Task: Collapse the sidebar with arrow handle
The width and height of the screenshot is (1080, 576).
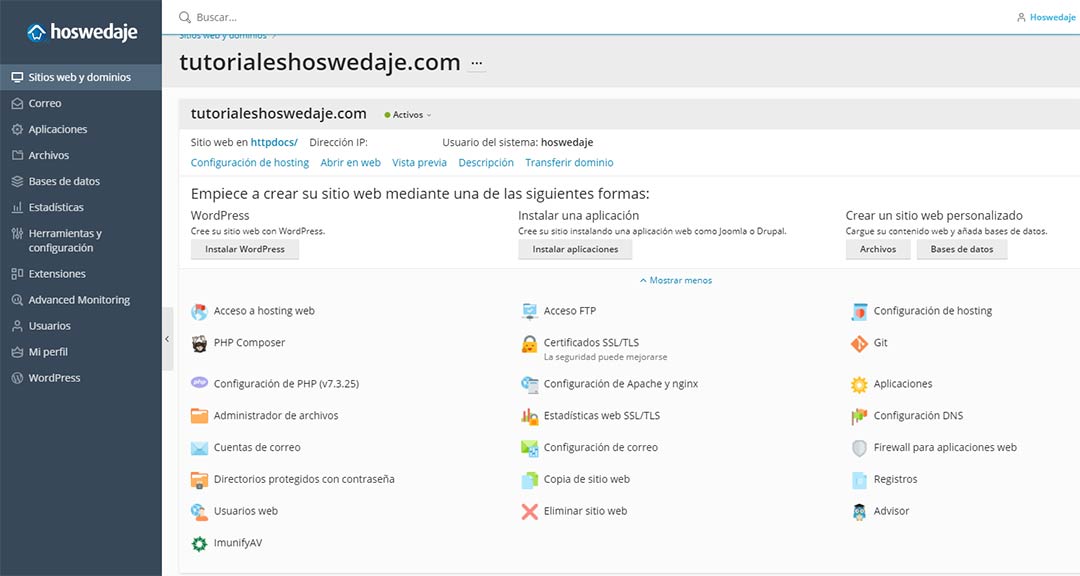Action: pos(167,339)
